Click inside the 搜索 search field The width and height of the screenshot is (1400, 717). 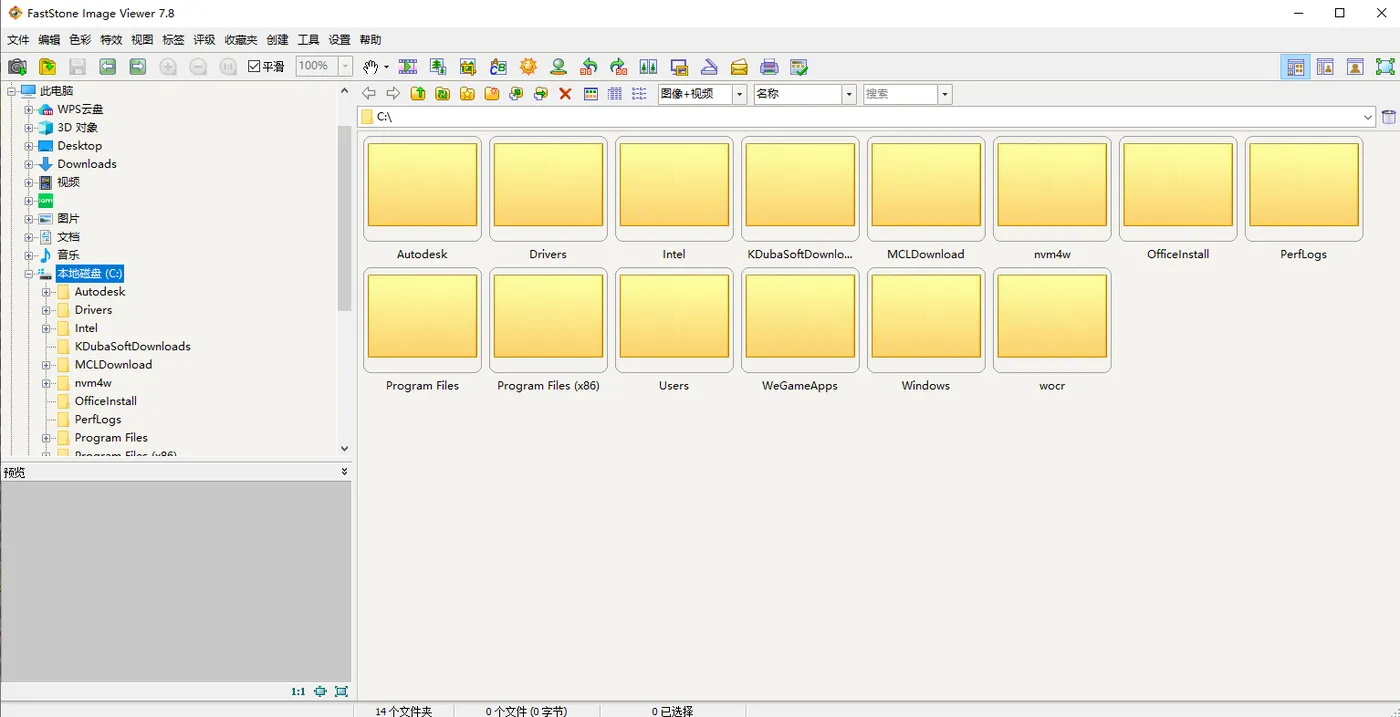(x=900, y=94)
